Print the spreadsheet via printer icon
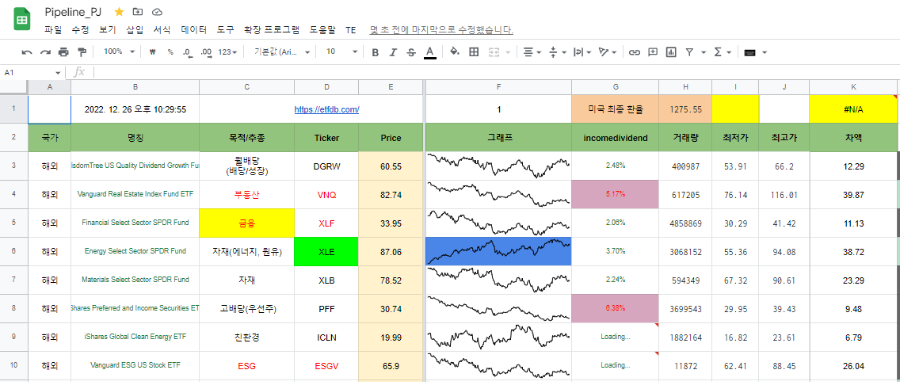This screenshot has width=900, height=382. 63,52
